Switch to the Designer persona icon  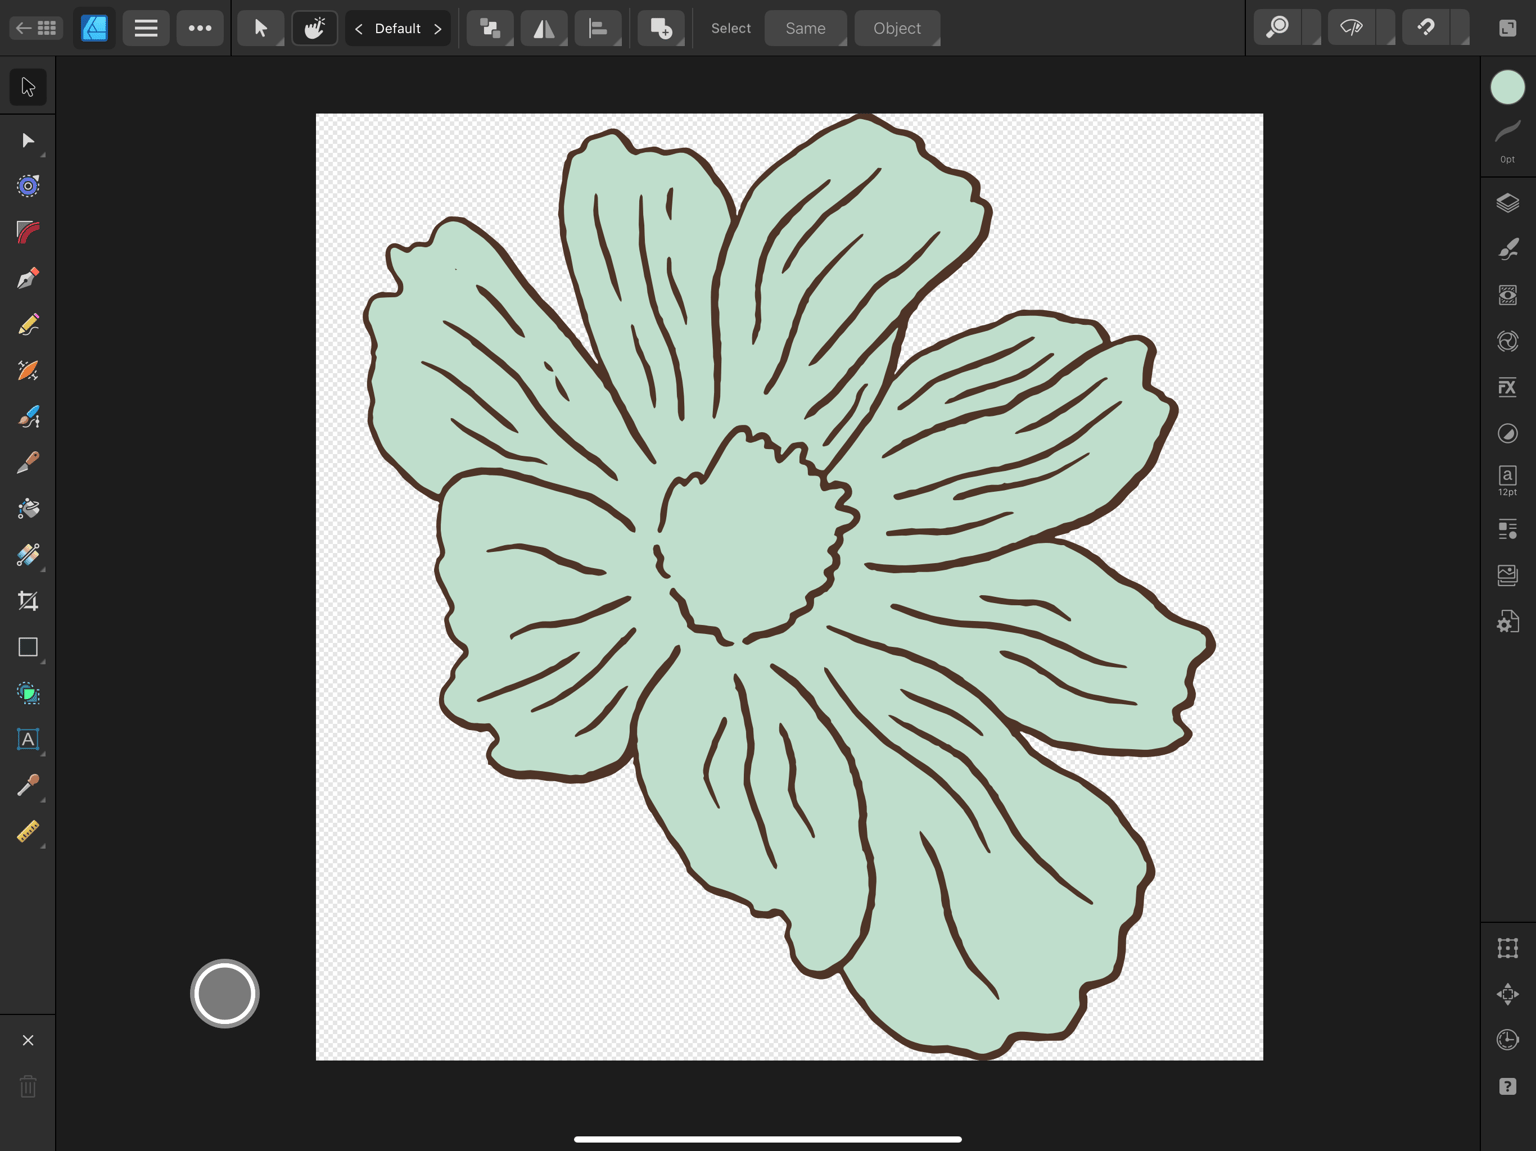point(94,28)
